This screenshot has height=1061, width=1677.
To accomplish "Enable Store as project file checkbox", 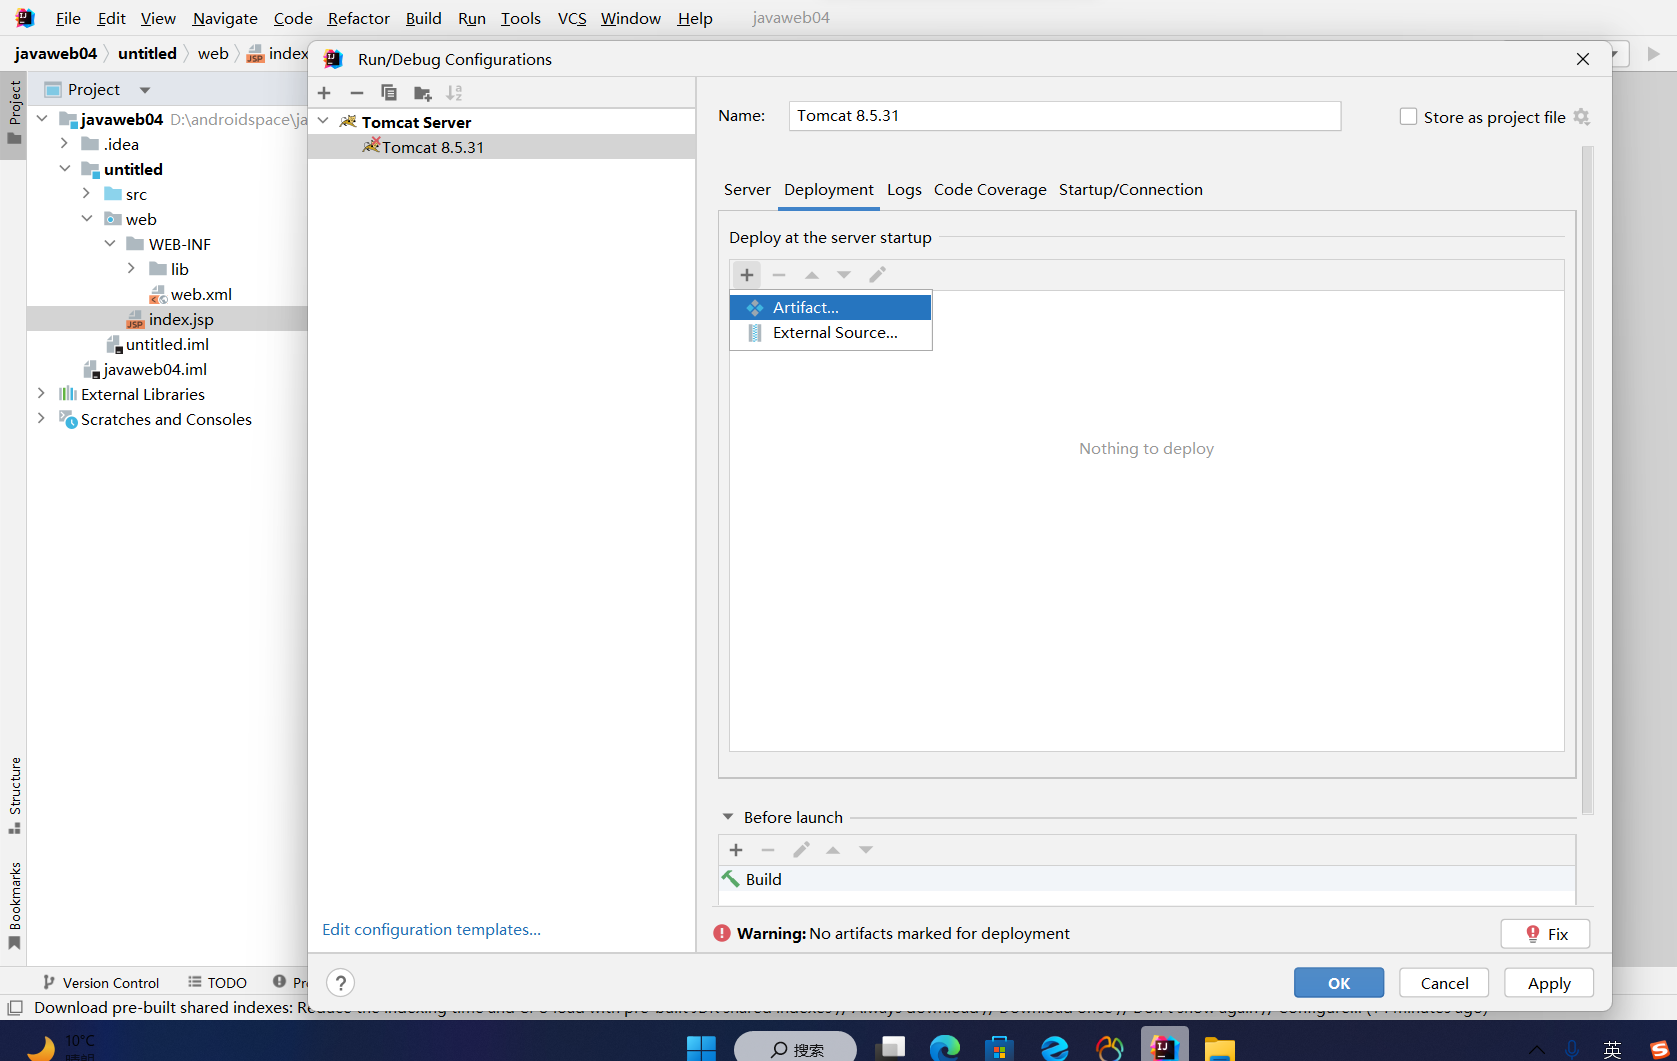I will click(1408, 117).
